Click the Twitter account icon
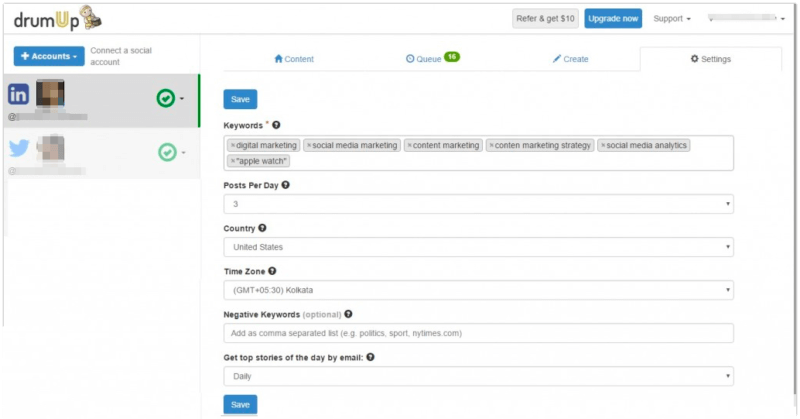The width and height of the screenshot is (800, 419). pos(18,149)
